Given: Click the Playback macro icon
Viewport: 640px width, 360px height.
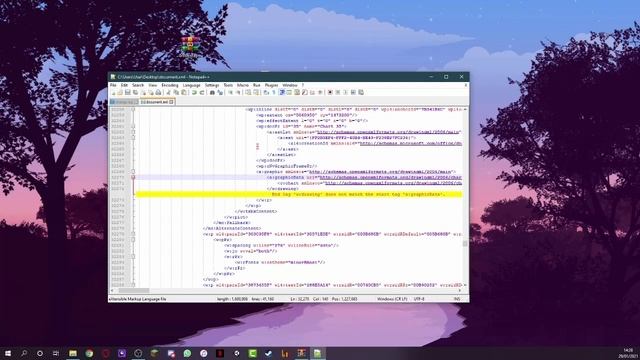Looking at the screenshot, I should click(x=345, y=93).
